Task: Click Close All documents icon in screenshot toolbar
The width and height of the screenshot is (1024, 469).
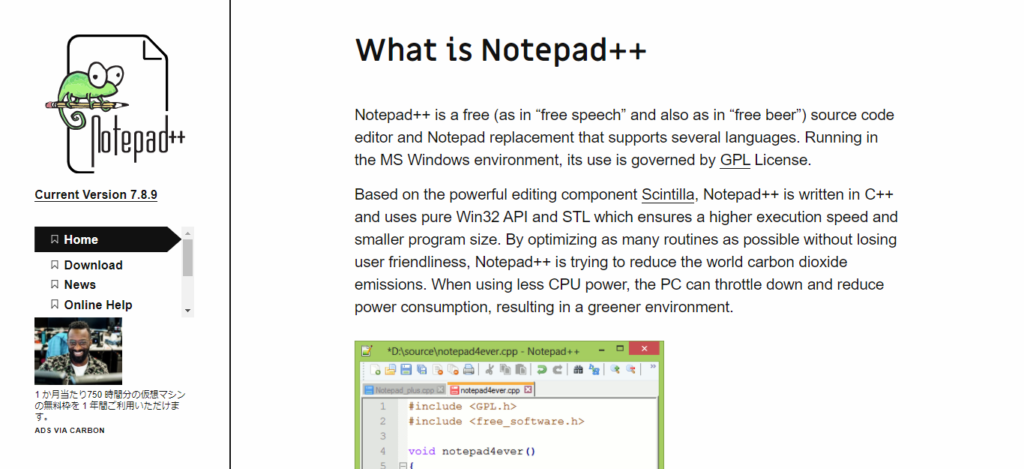Action: (x=453, y=370)
